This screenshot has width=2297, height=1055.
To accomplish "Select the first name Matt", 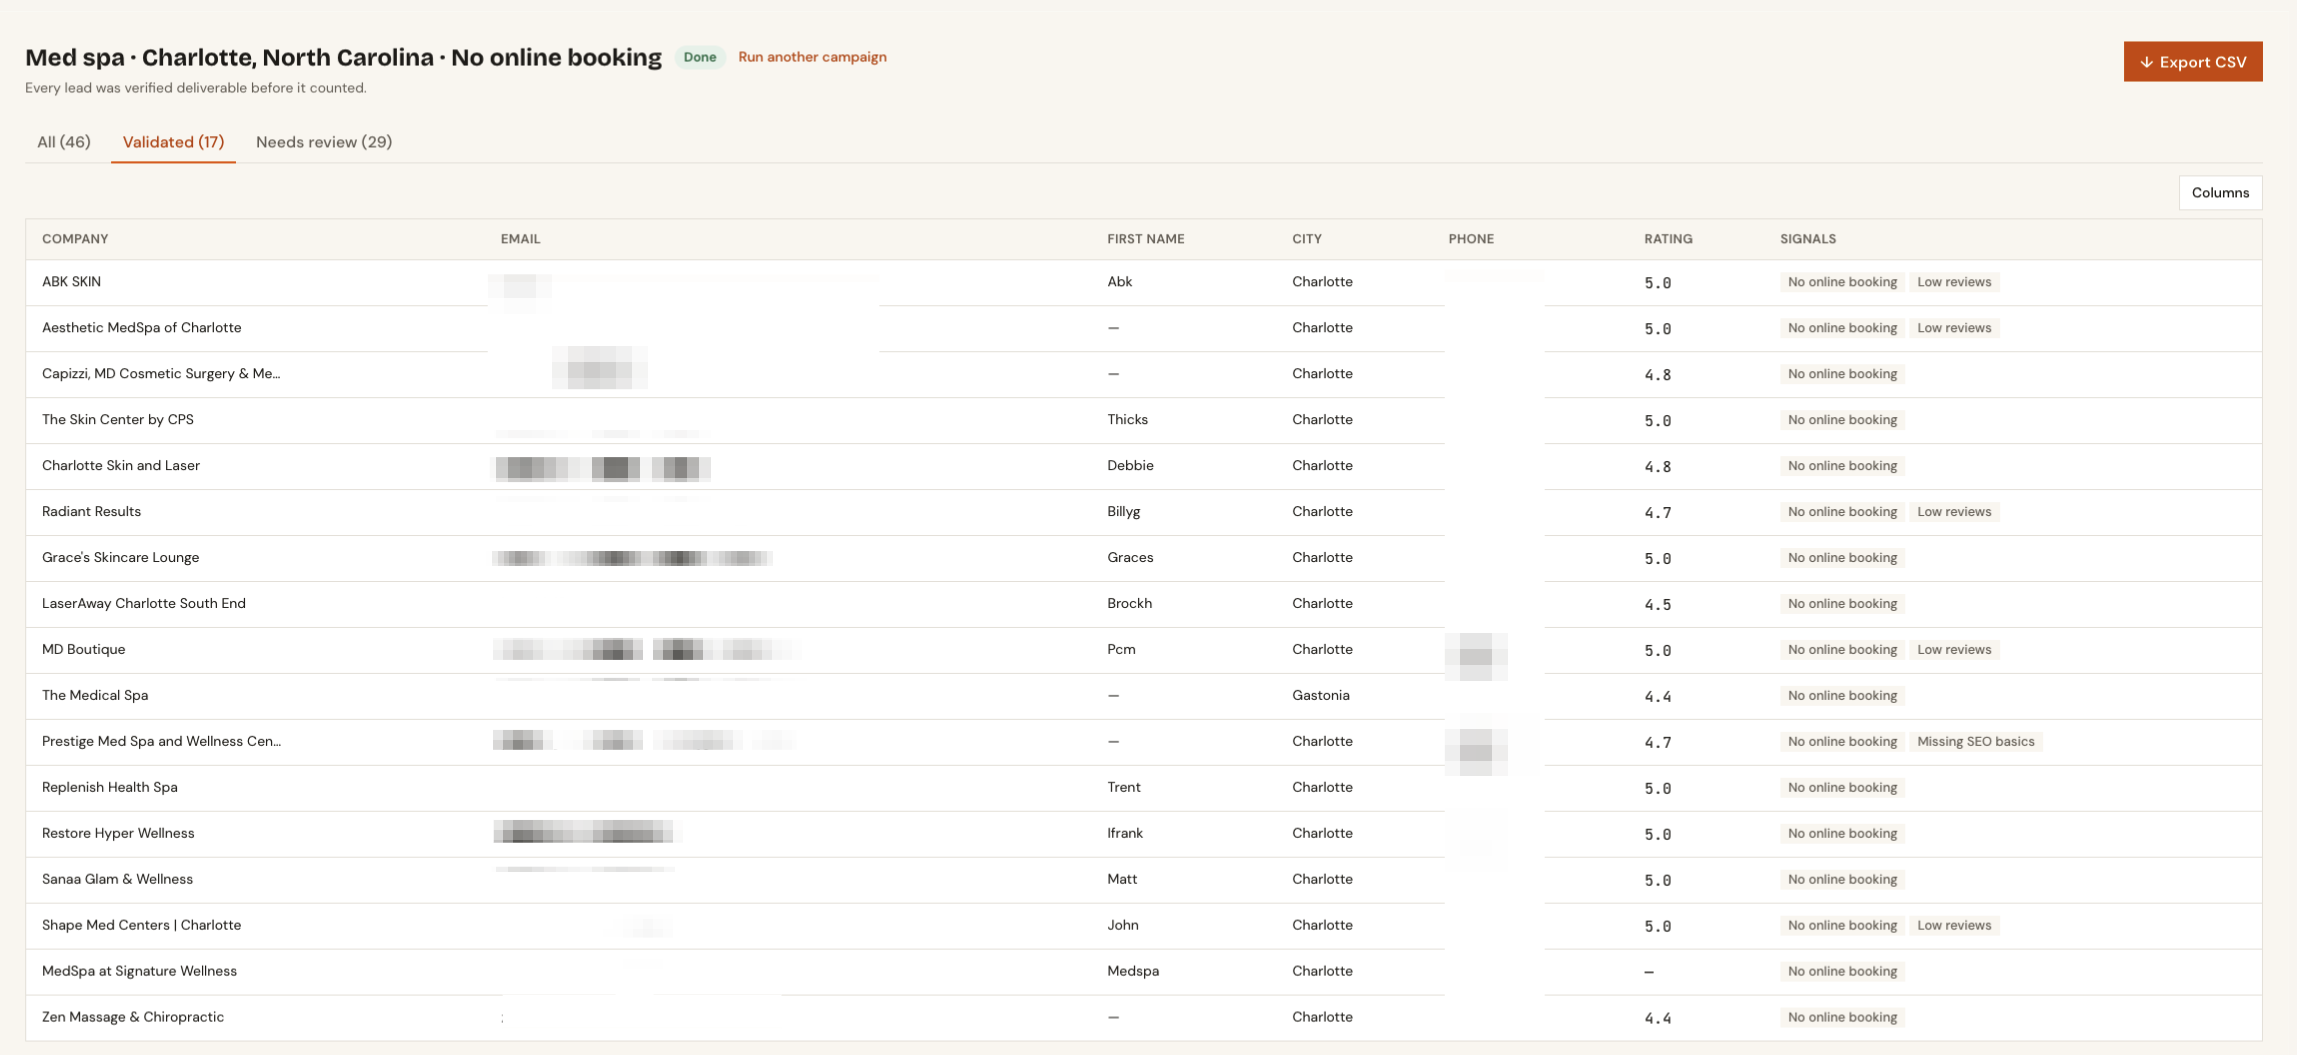I will click(x=1122, y=880).
